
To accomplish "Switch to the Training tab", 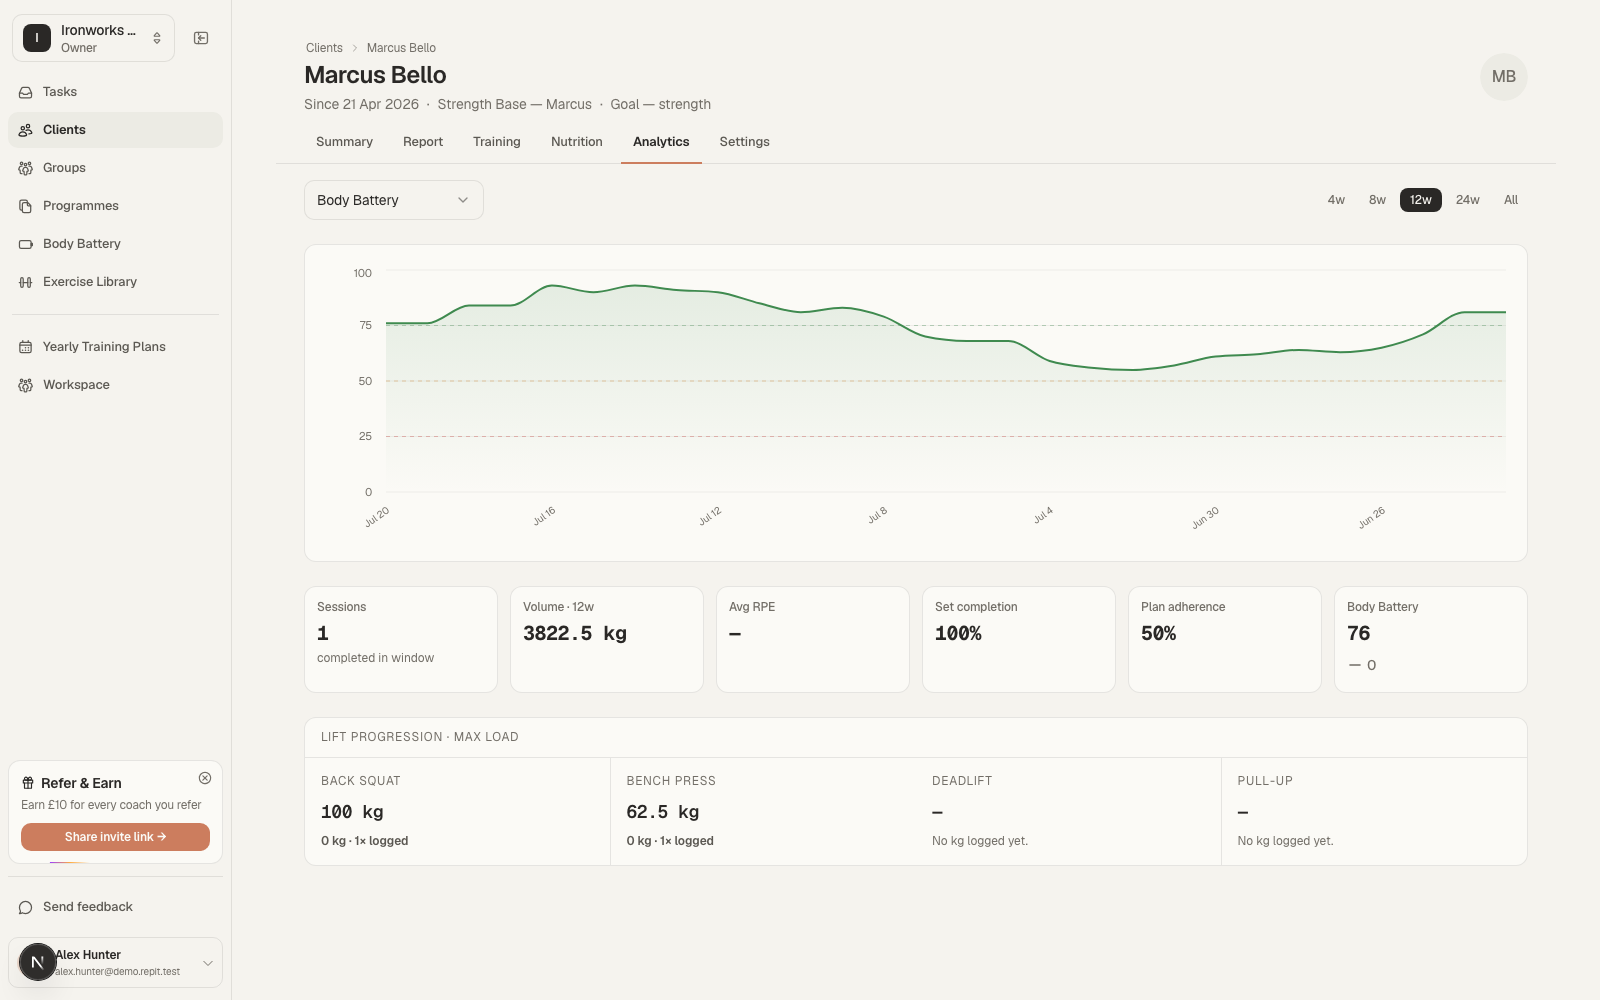I will 497,142.
